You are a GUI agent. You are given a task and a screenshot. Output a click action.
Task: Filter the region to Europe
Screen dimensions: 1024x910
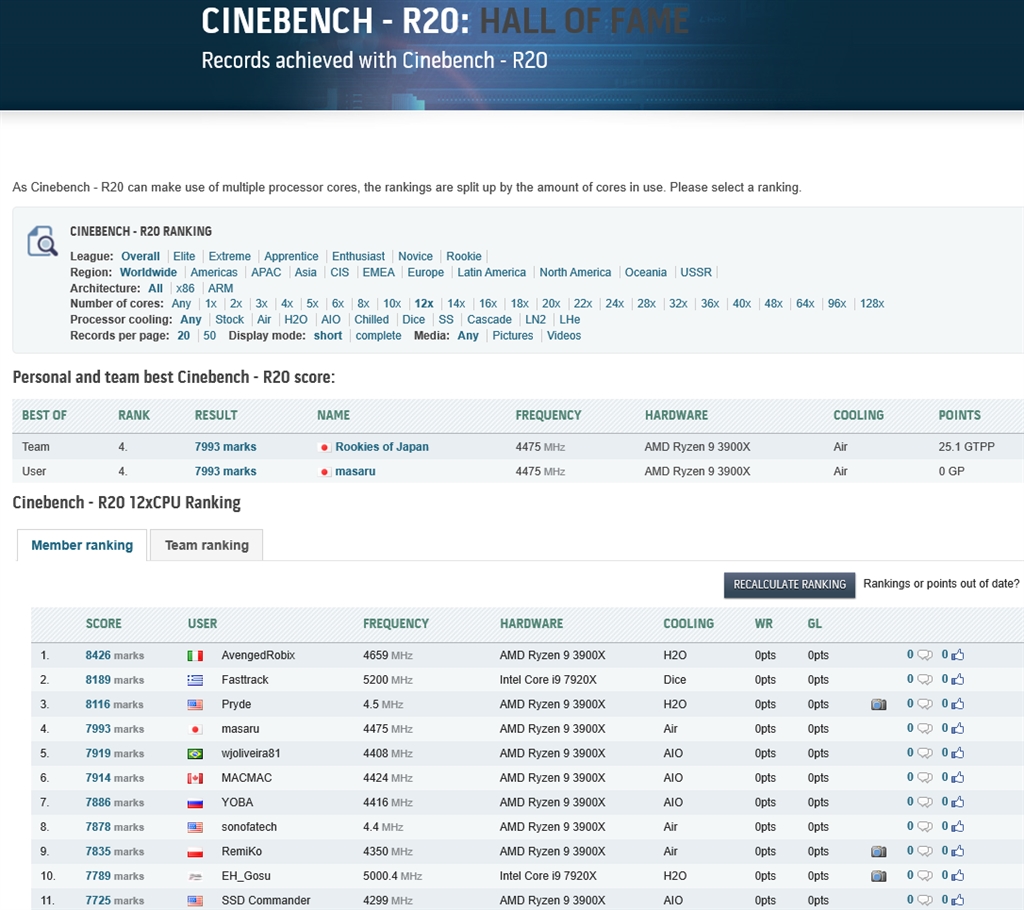coord(425,272)
